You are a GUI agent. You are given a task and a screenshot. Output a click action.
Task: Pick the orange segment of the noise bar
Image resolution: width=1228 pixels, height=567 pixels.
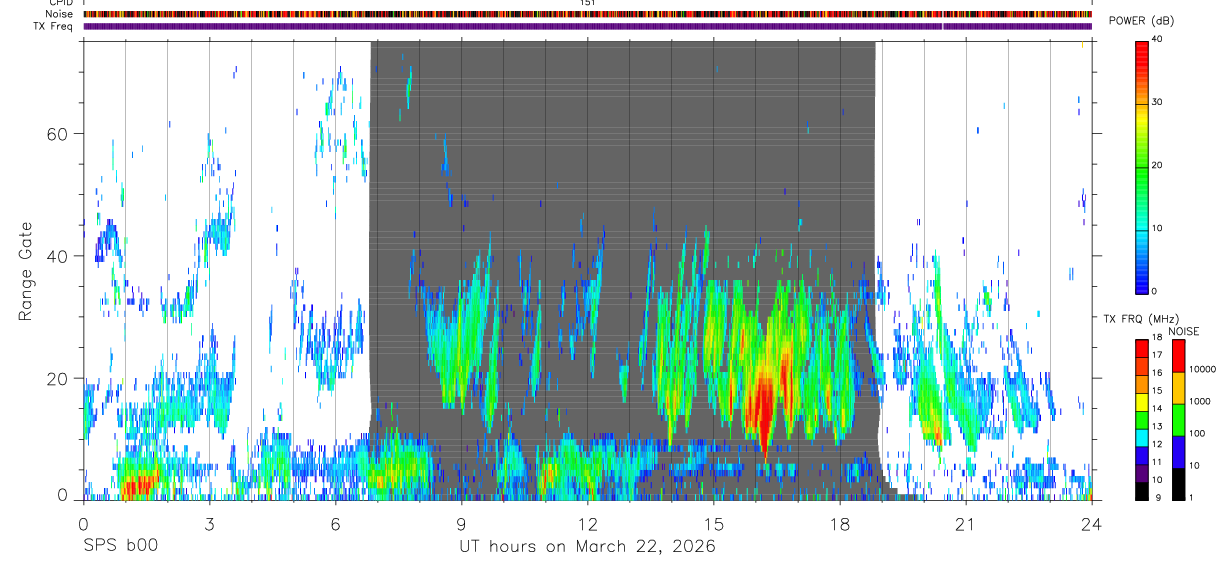(x=1178, y=388)
